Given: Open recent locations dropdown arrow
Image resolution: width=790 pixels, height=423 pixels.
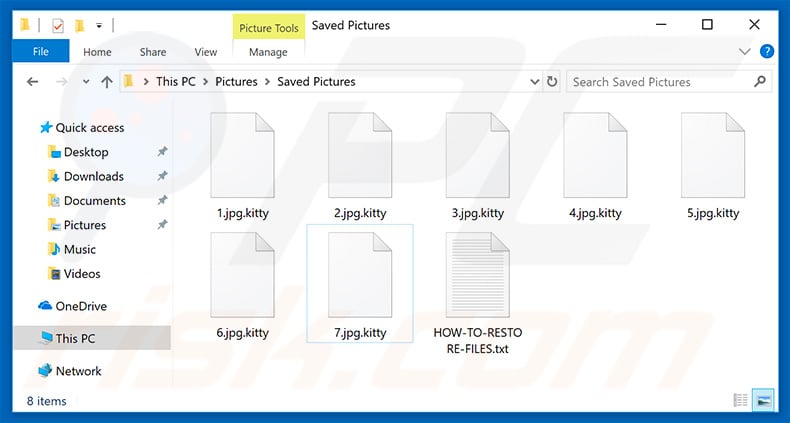Looking at the screenshot, I should pos(86,82).
